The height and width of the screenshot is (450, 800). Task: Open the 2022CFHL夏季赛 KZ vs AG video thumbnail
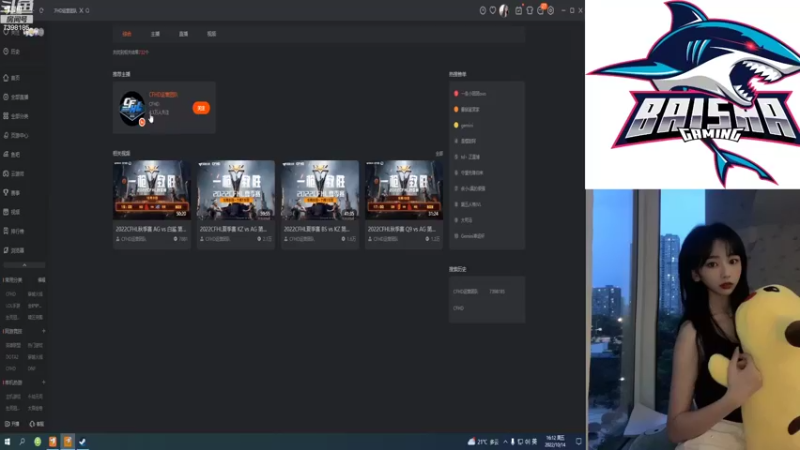click(x=236, y=189)
